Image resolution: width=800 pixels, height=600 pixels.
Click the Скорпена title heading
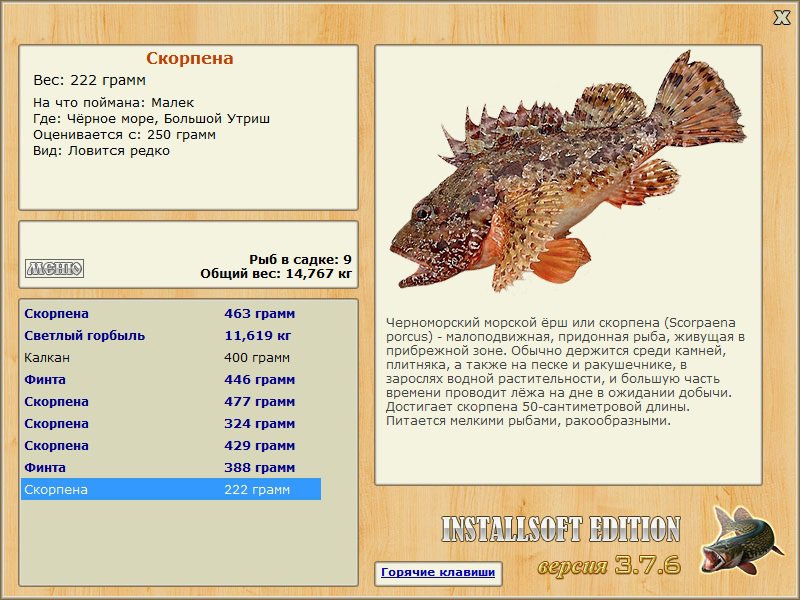pyautogui.click(x=190, y=58)
